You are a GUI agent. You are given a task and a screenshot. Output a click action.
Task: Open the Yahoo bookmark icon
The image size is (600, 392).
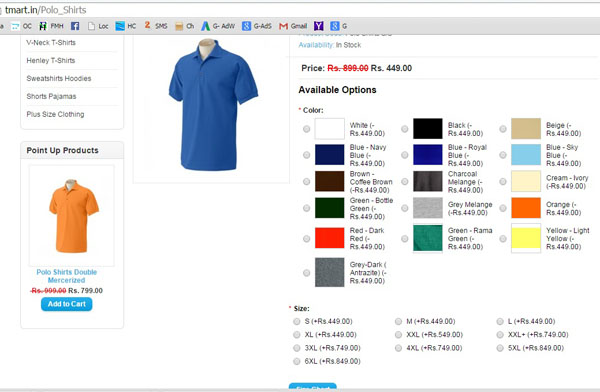pos(319,26)
